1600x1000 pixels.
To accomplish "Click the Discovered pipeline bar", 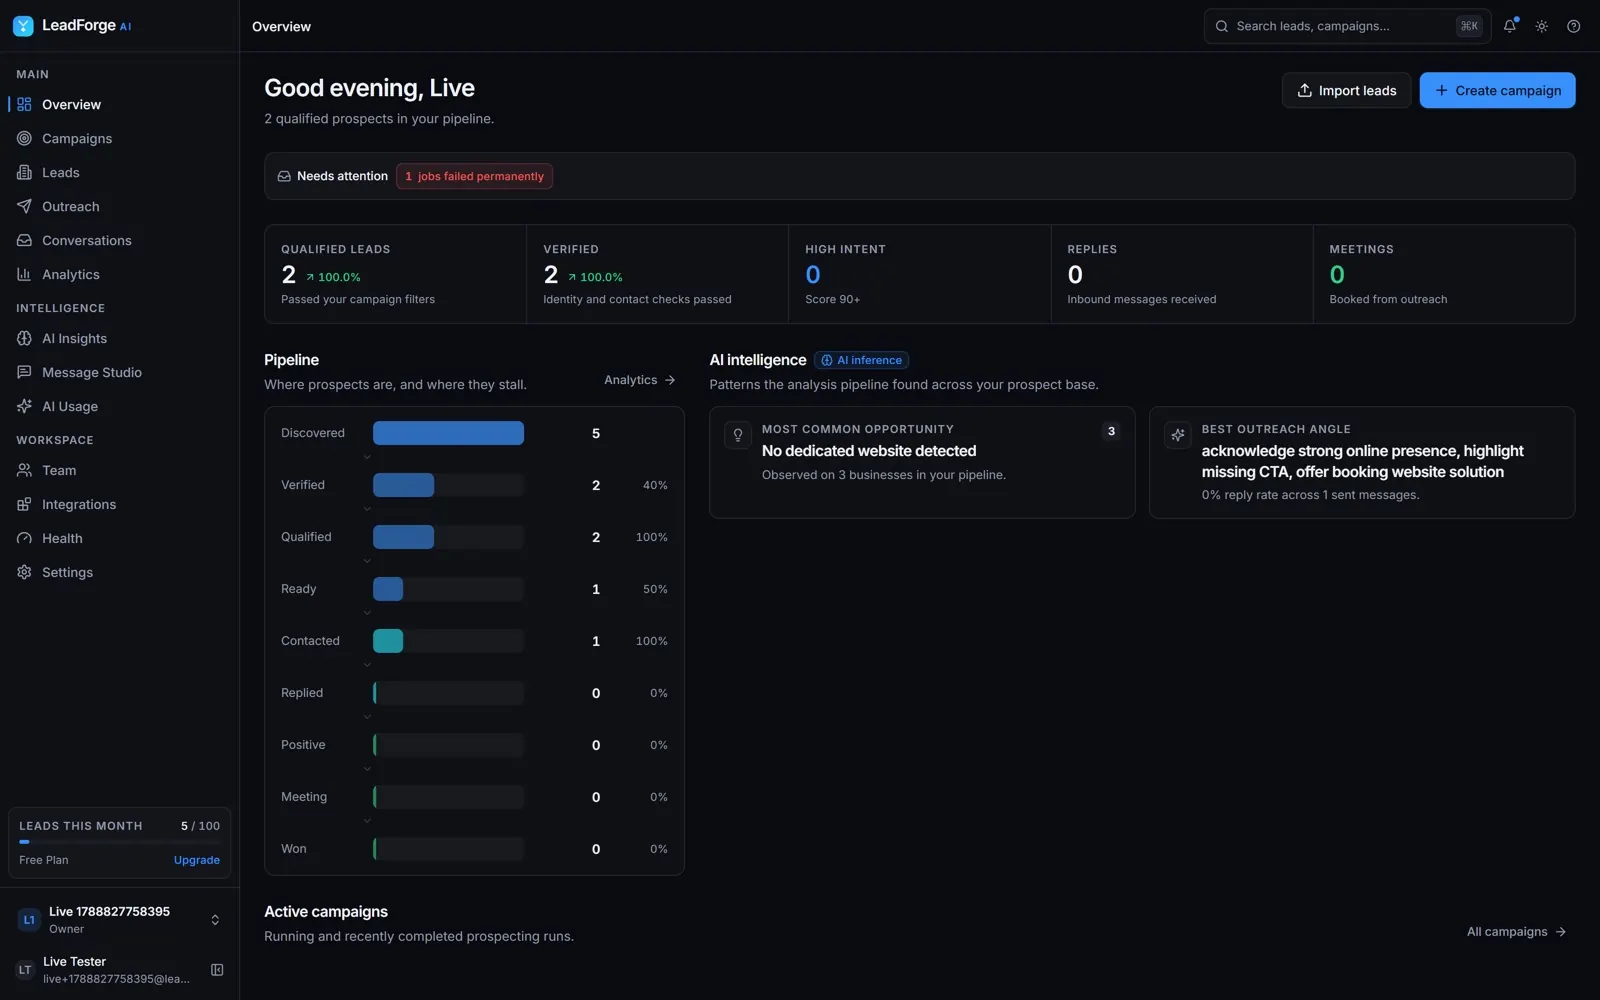I will tap(448, 433).
